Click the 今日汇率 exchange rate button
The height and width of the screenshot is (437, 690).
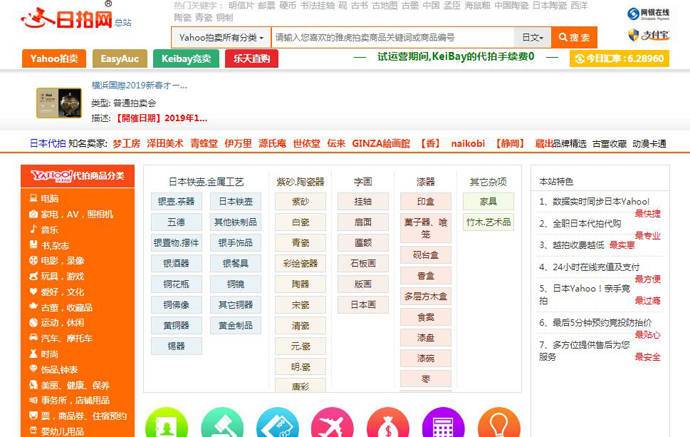pyautogui.click(x=619, y=59)
